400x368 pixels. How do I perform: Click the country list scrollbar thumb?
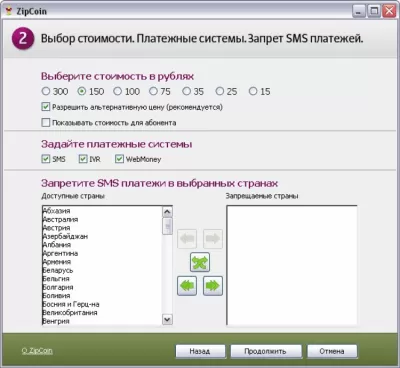[167, 226]
